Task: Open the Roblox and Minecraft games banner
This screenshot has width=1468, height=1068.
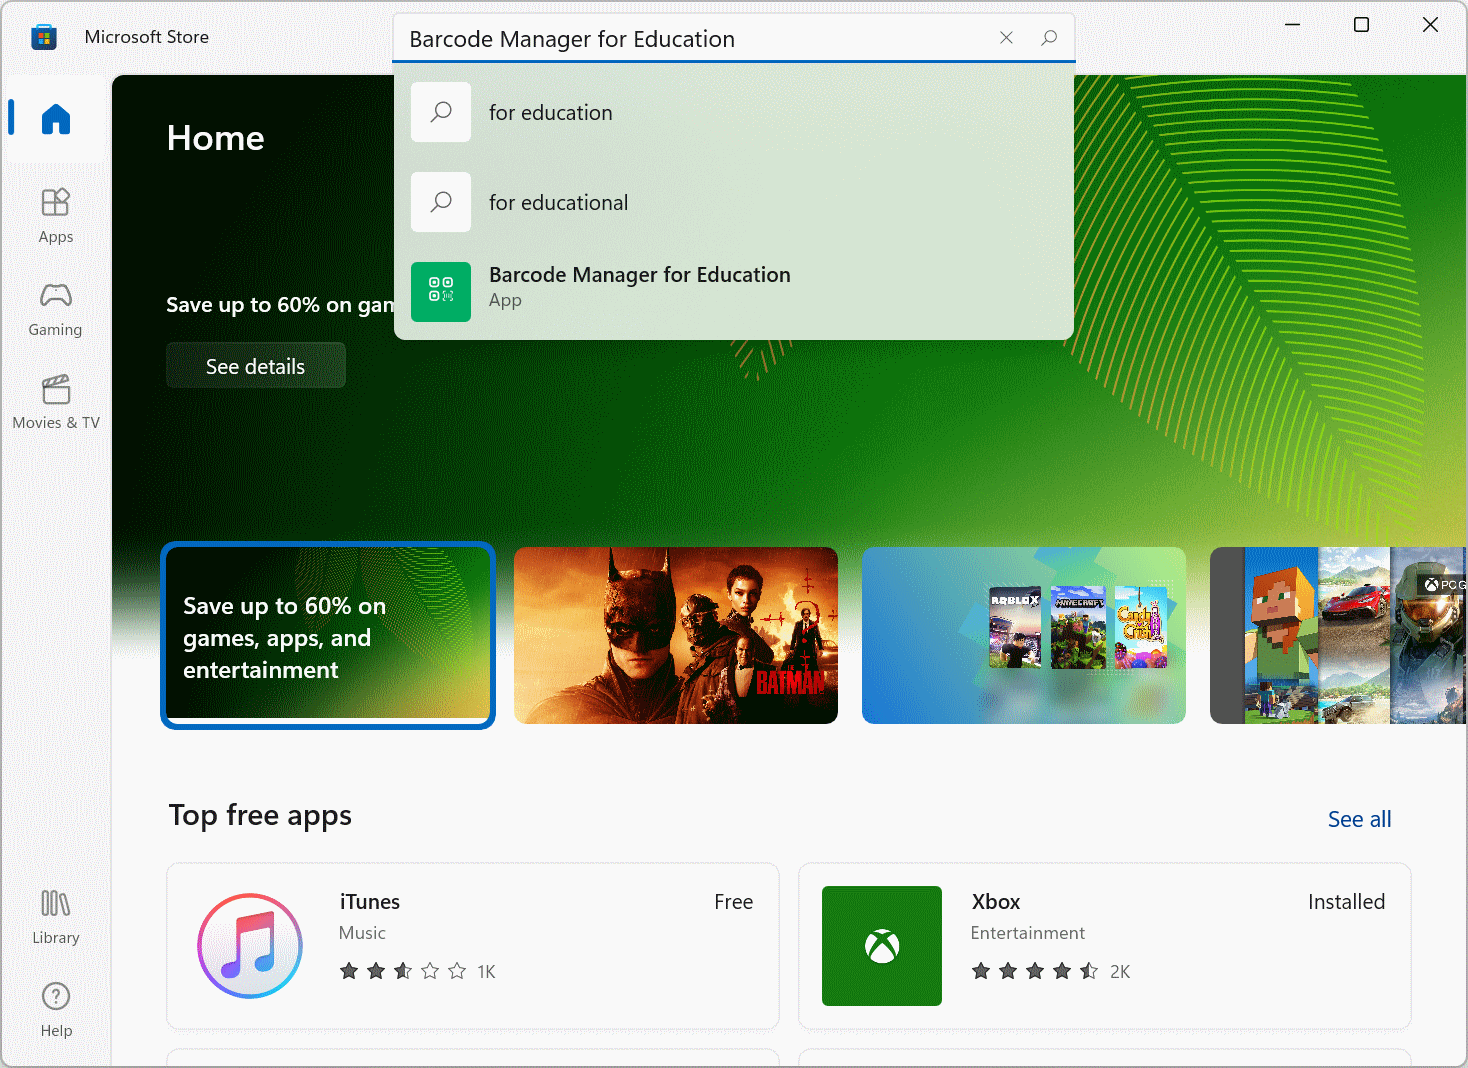Action: 1024,635
